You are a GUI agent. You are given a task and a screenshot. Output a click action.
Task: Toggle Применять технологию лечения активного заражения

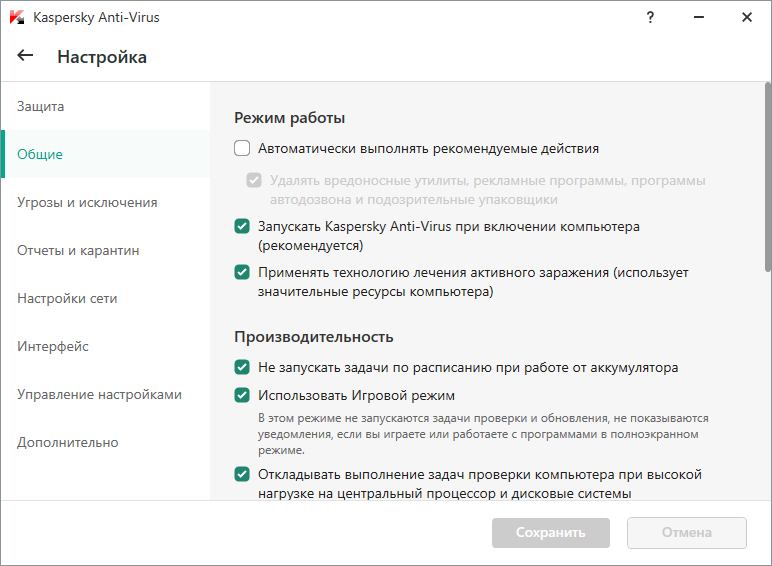tap(242, 272)
